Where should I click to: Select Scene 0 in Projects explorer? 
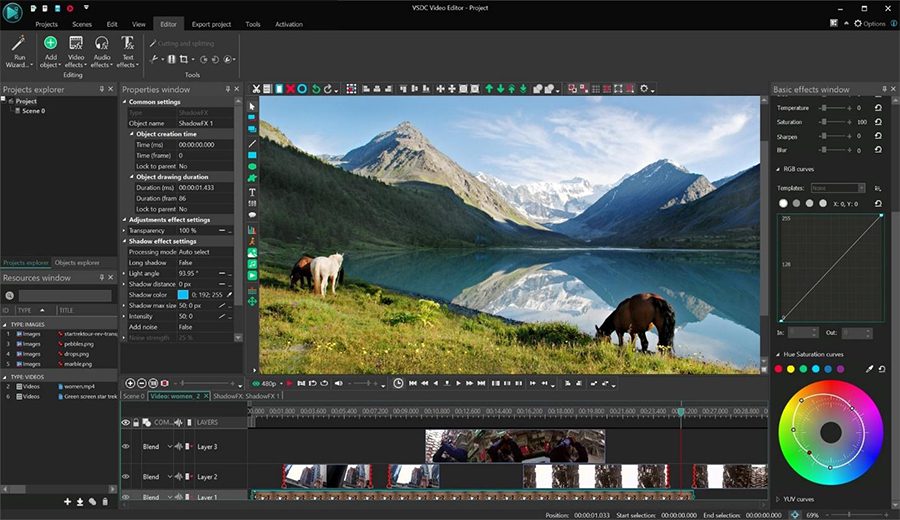click(x=33, y=111)
